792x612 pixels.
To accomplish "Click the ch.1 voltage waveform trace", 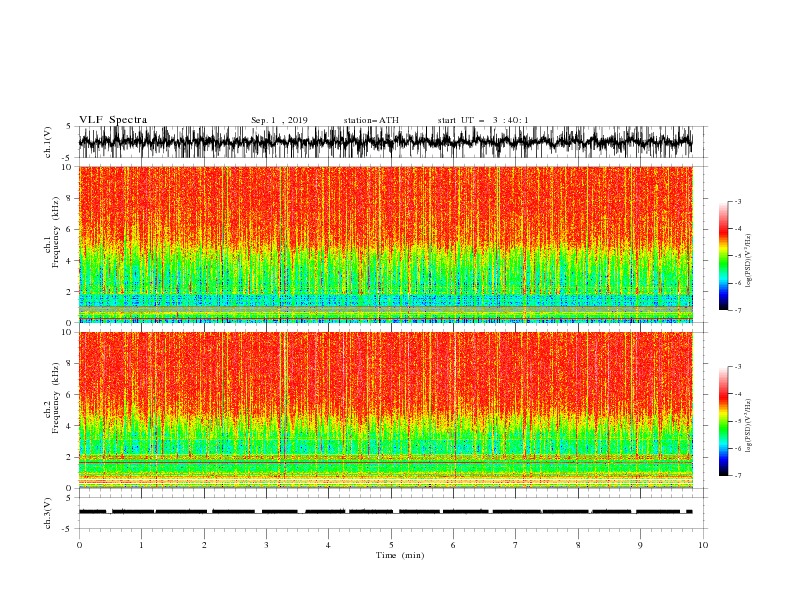I will point(385,142).
